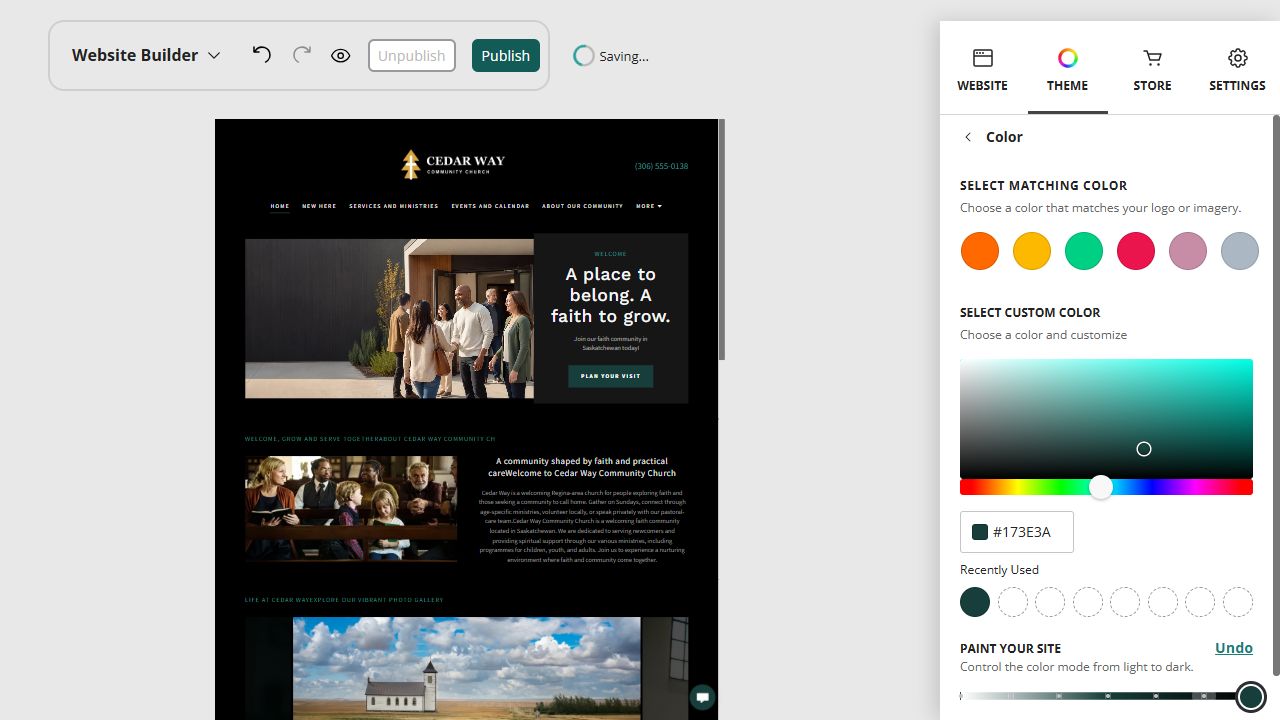This screenshot has width=1280, height=720.
Task: Select the crimson pink matching color
Action: tap(1136, 251)
